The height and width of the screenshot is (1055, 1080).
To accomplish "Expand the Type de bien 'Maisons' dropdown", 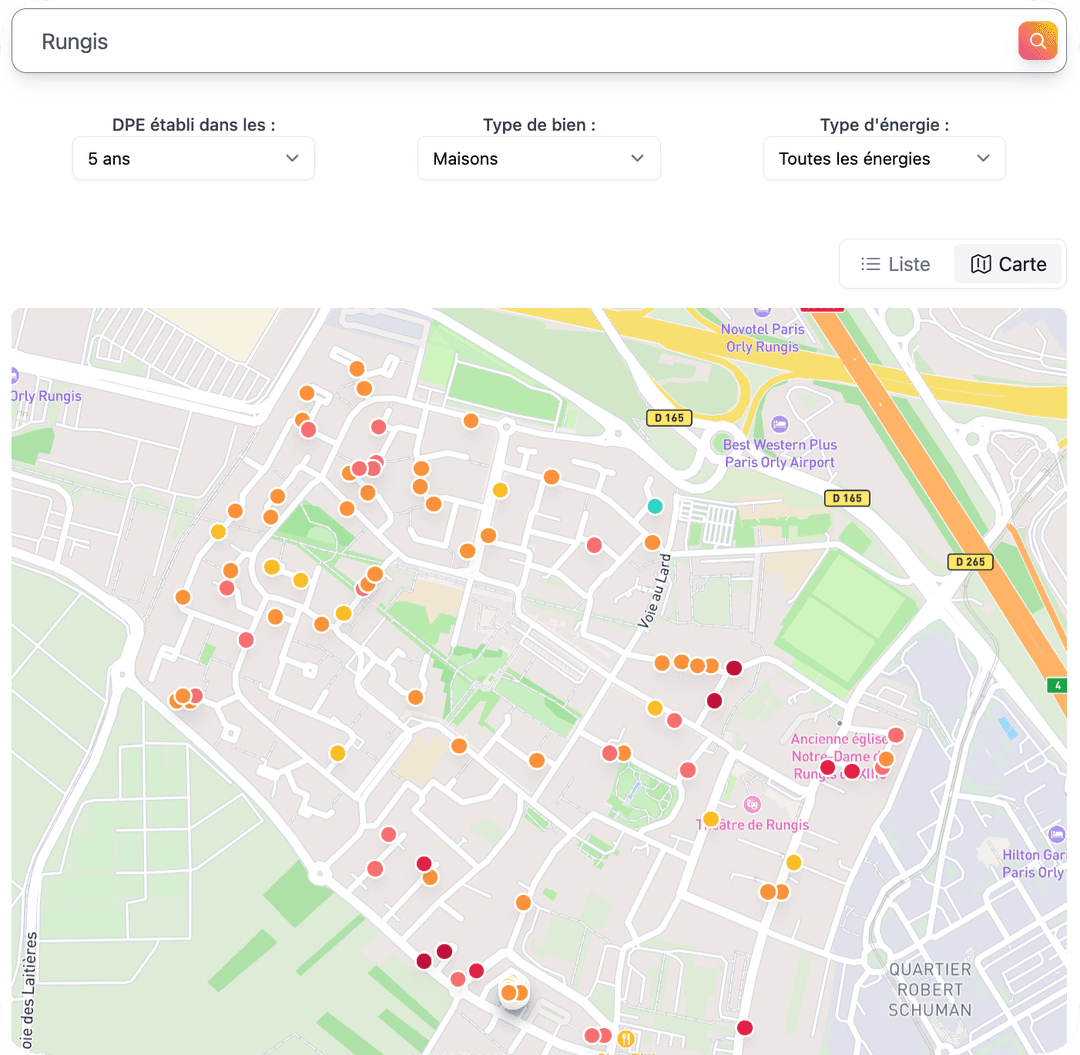I will pyautogui.click(x=539, y=159).
